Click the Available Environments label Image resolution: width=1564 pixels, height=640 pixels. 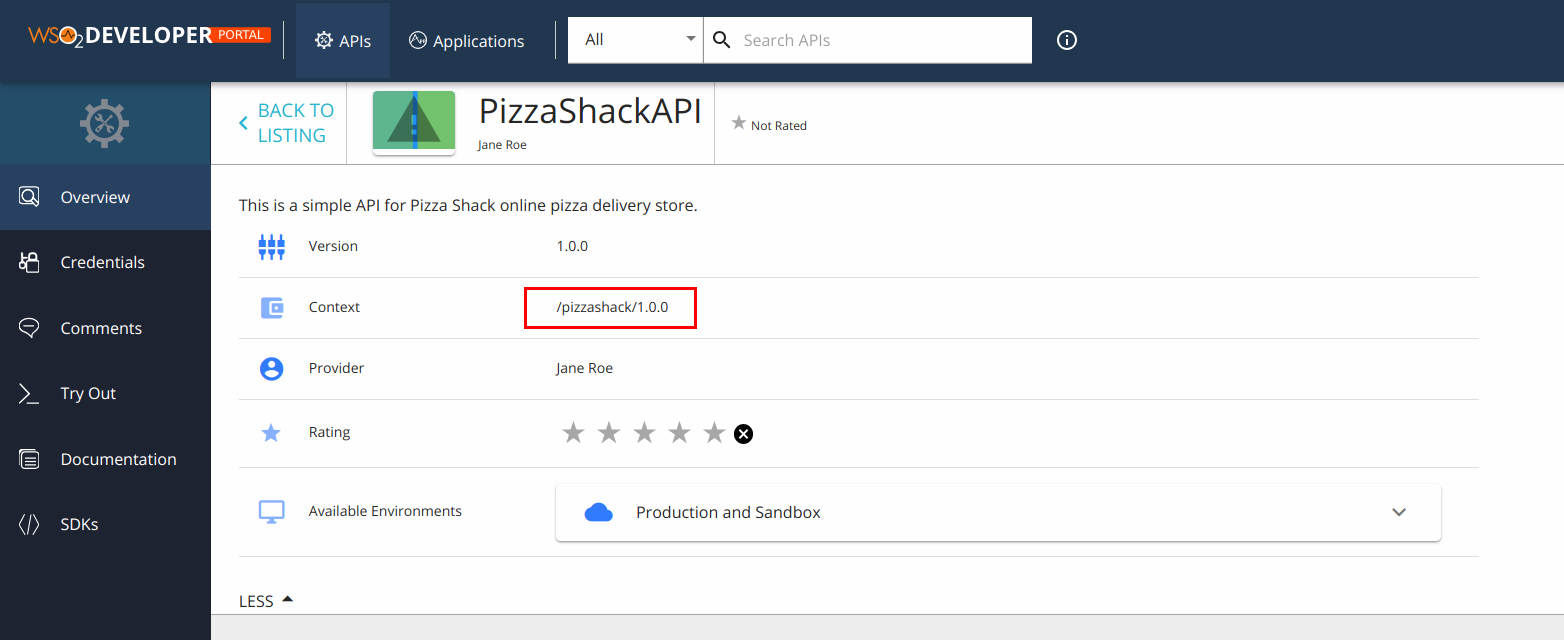pyautogui.click(x=385, y=511)
